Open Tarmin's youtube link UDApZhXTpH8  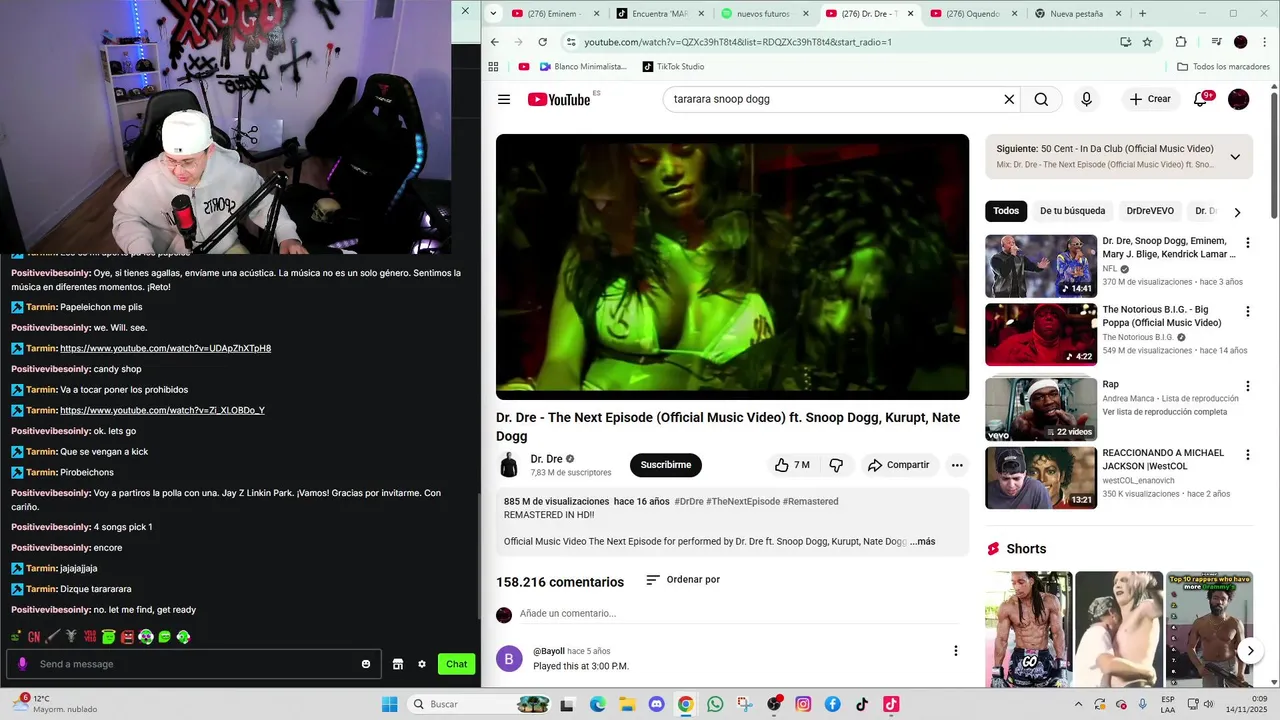pyautogui.click(x=165, y=348)
